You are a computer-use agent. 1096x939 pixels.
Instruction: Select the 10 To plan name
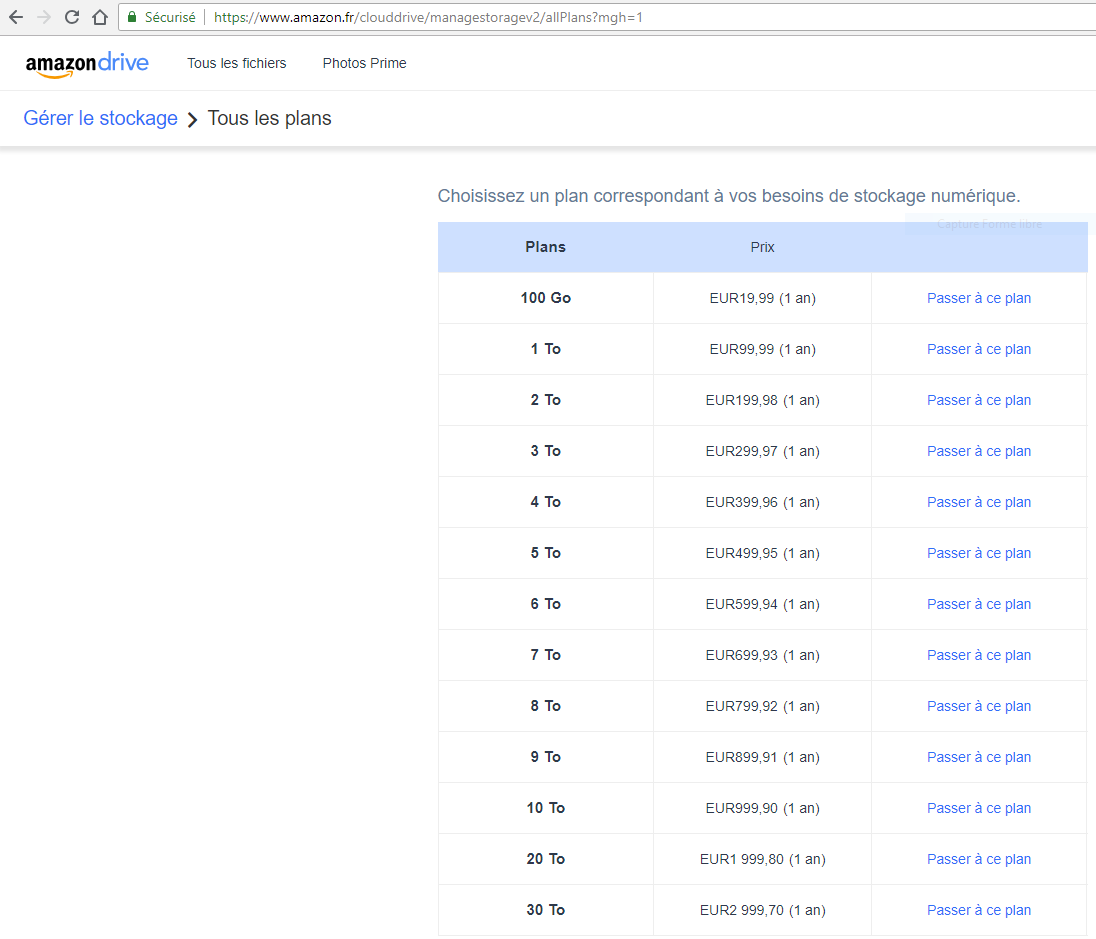point(545,808)
